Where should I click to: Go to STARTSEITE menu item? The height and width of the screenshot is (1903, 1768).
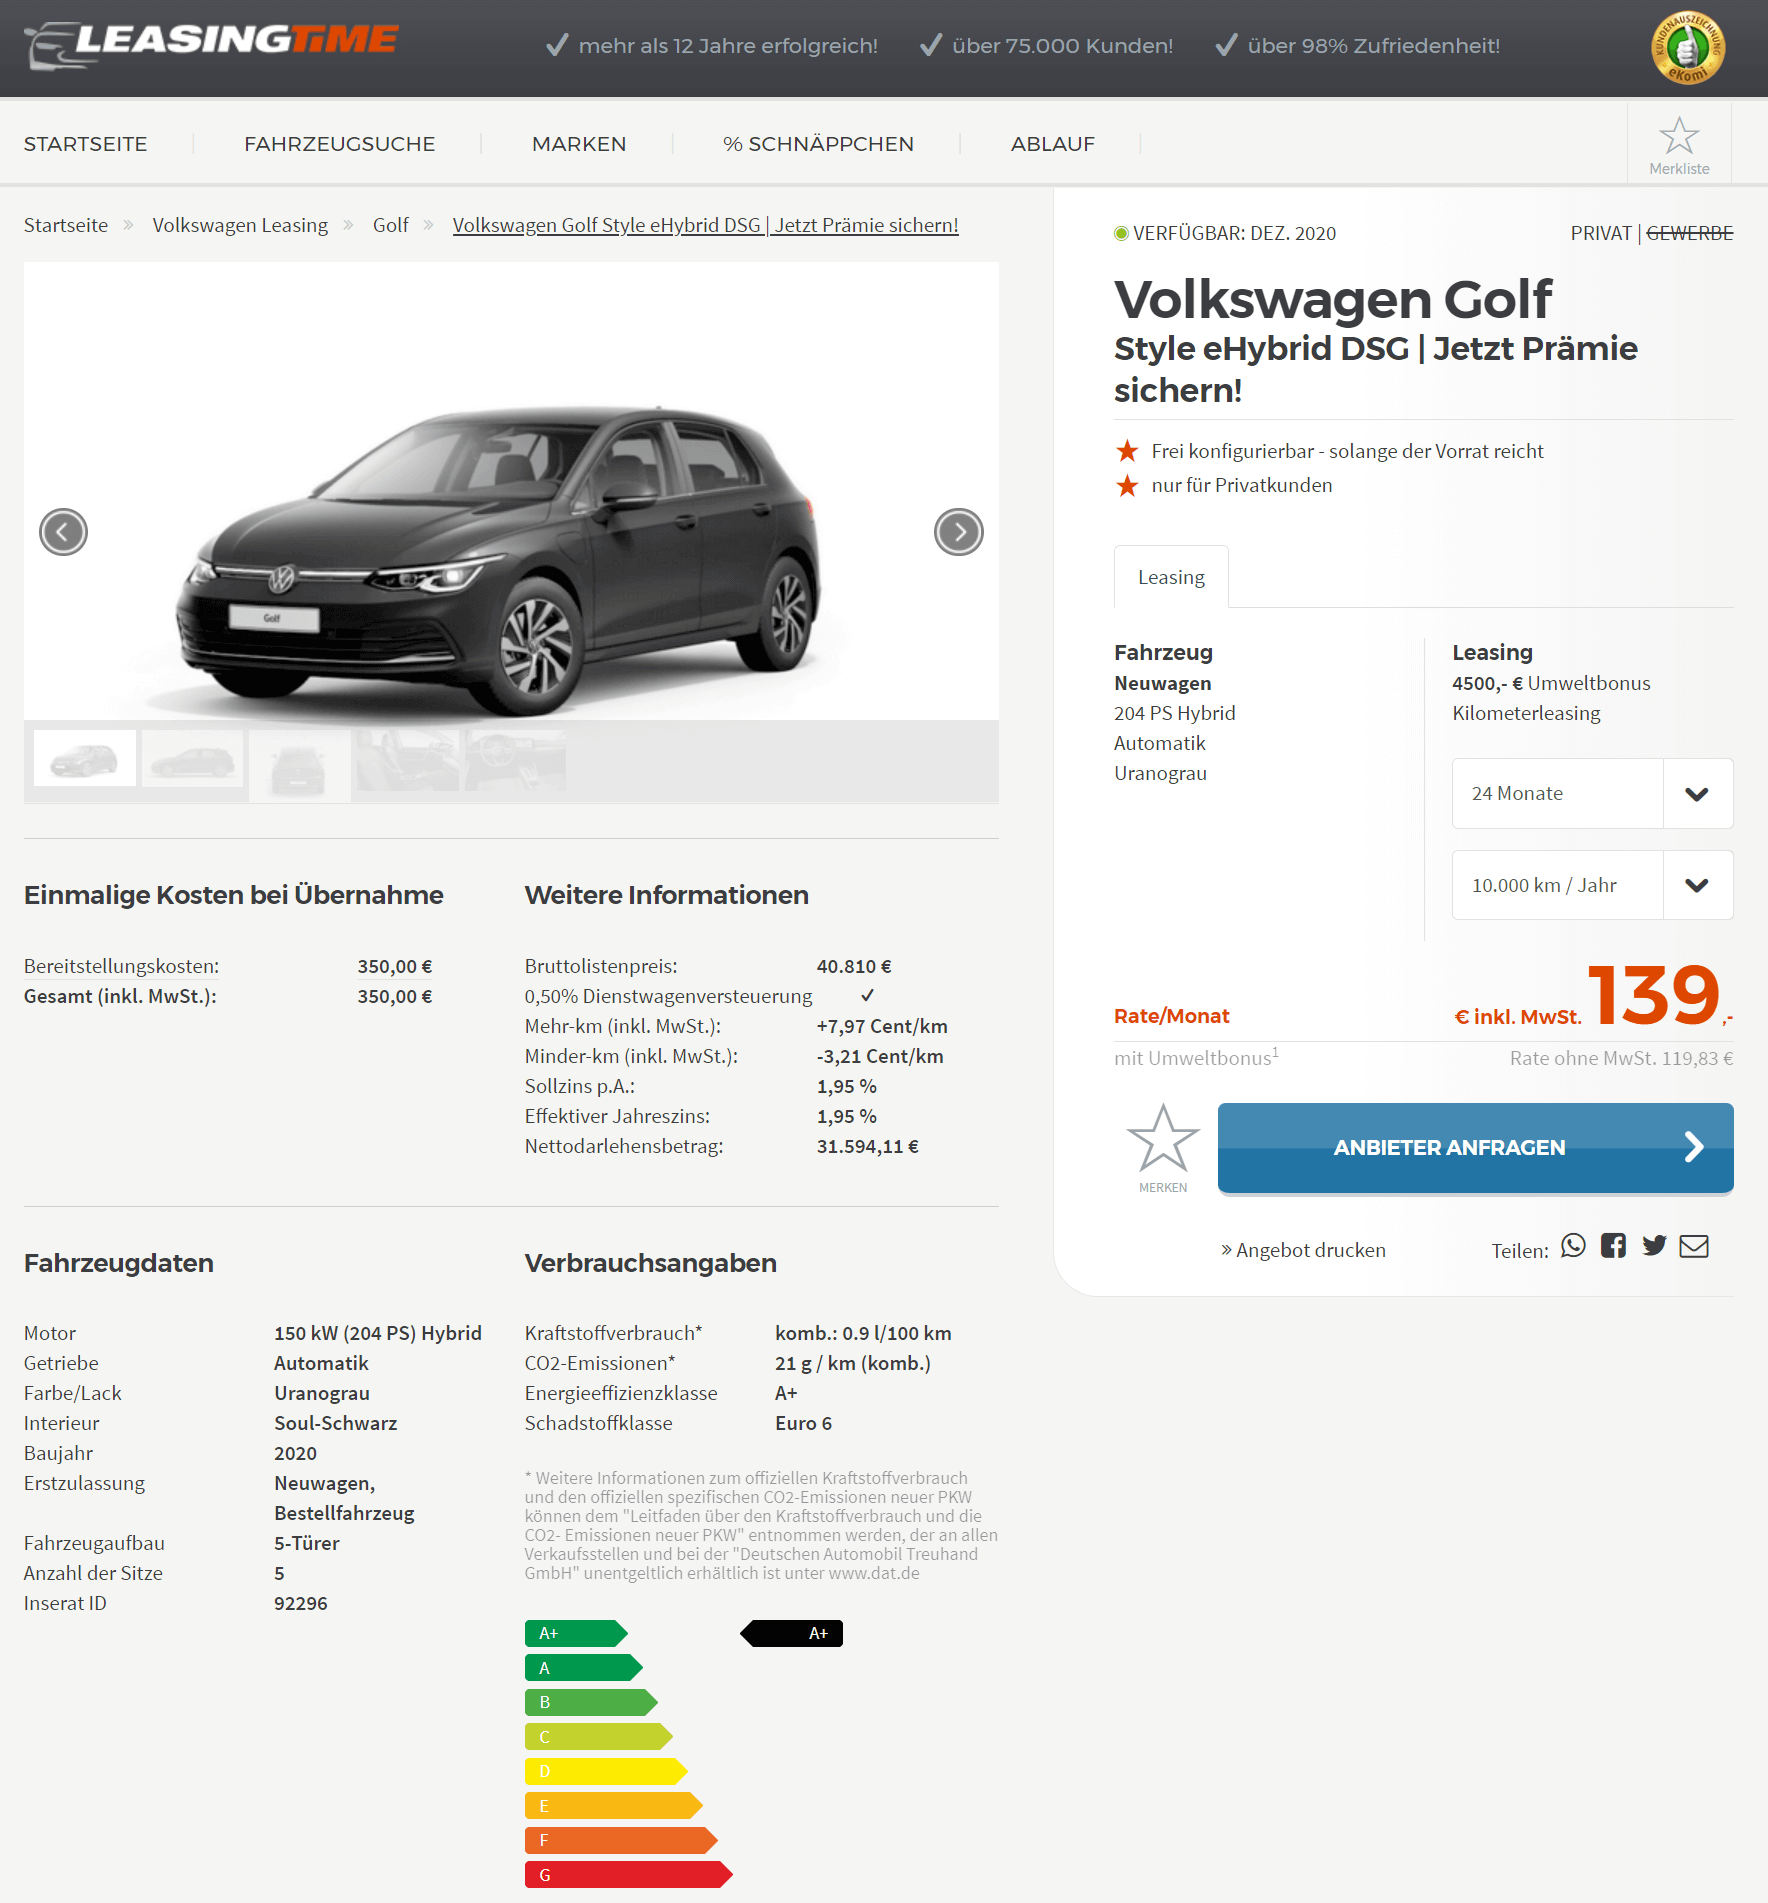pos(86,144)
